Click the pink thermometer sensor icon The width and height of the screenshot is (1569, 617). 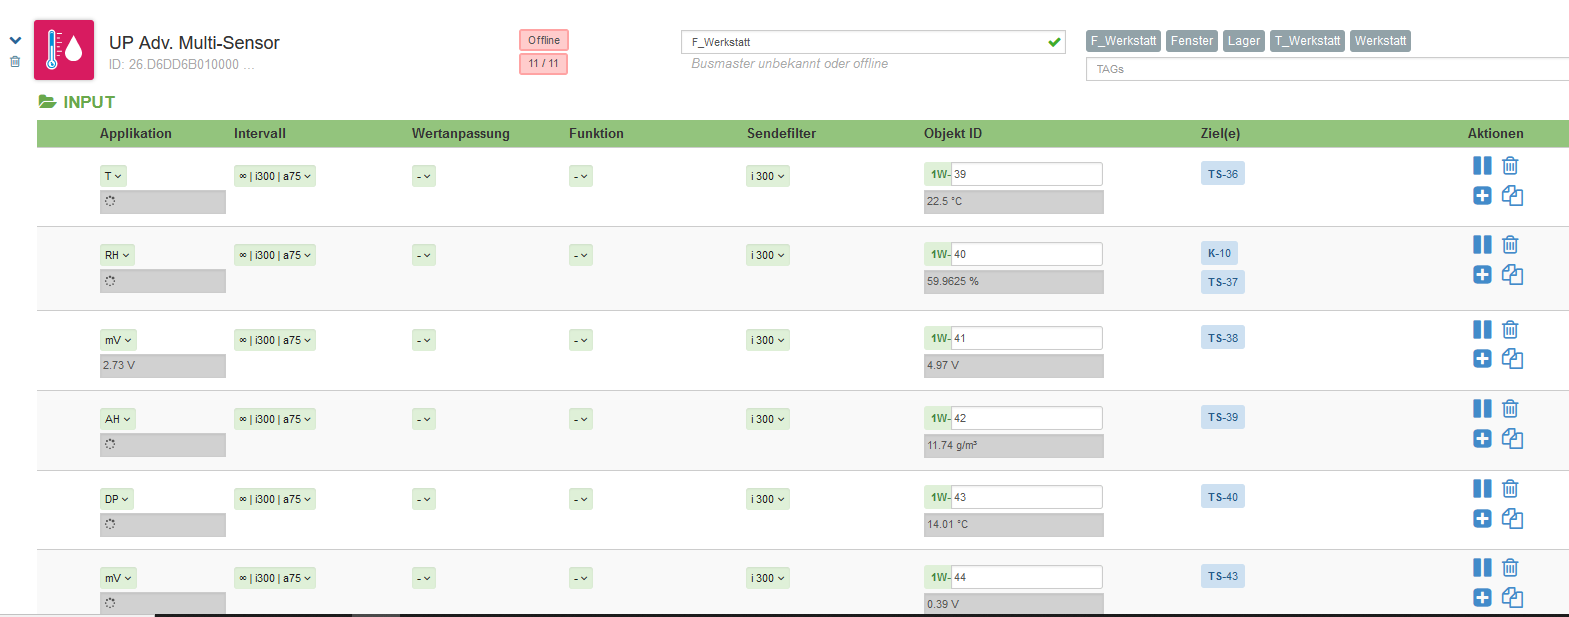pyautogui.click(x=64, y=50)
